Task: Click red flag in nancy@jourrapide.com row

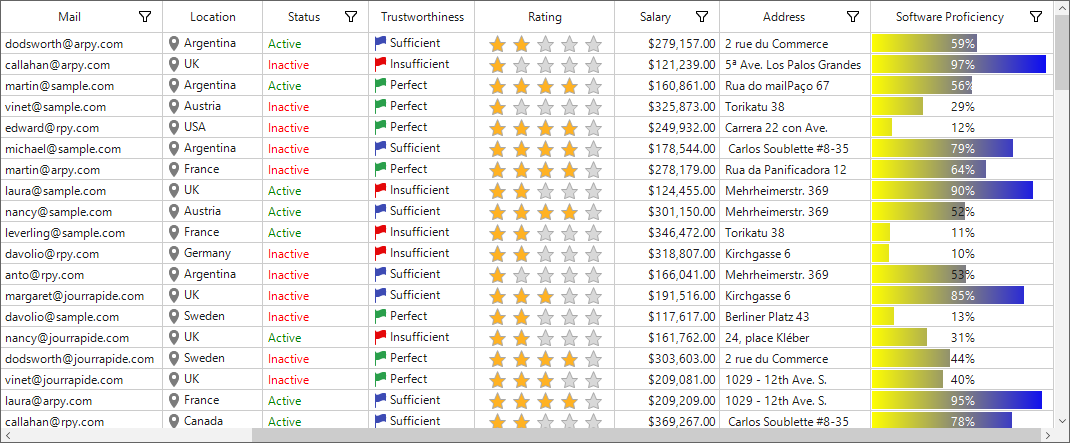Action: tap(381, 337)
